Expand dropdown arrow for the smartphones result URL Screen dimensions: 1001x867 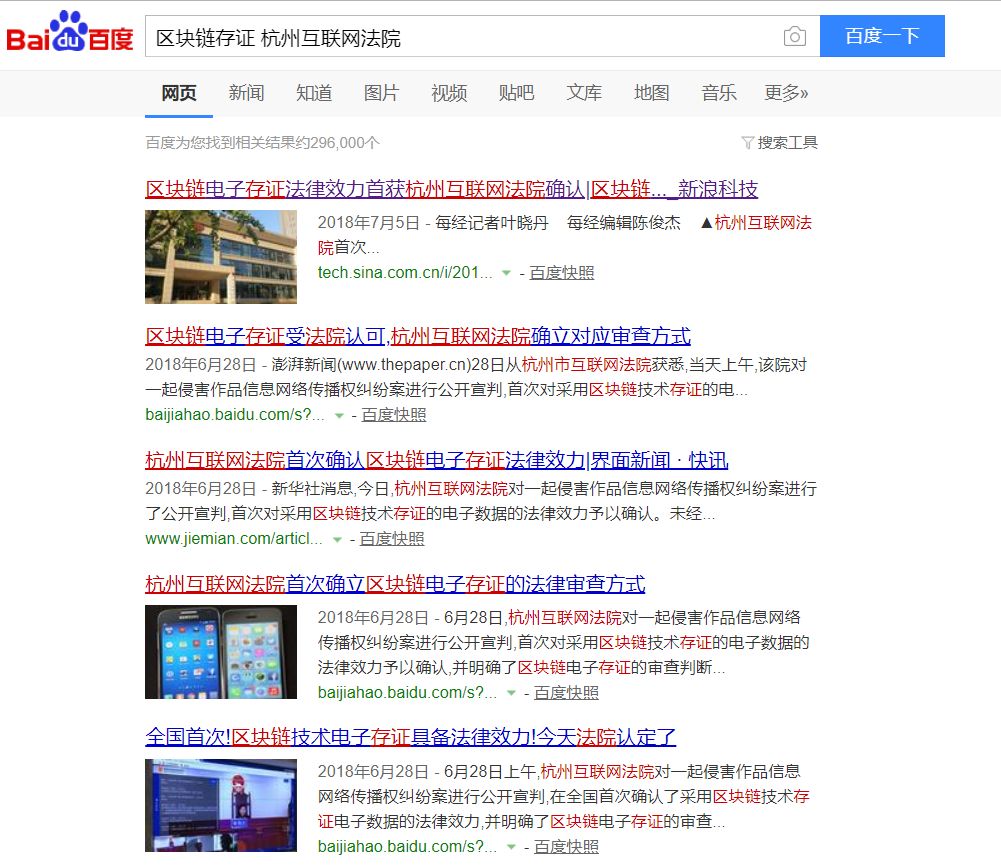(511, 693)
